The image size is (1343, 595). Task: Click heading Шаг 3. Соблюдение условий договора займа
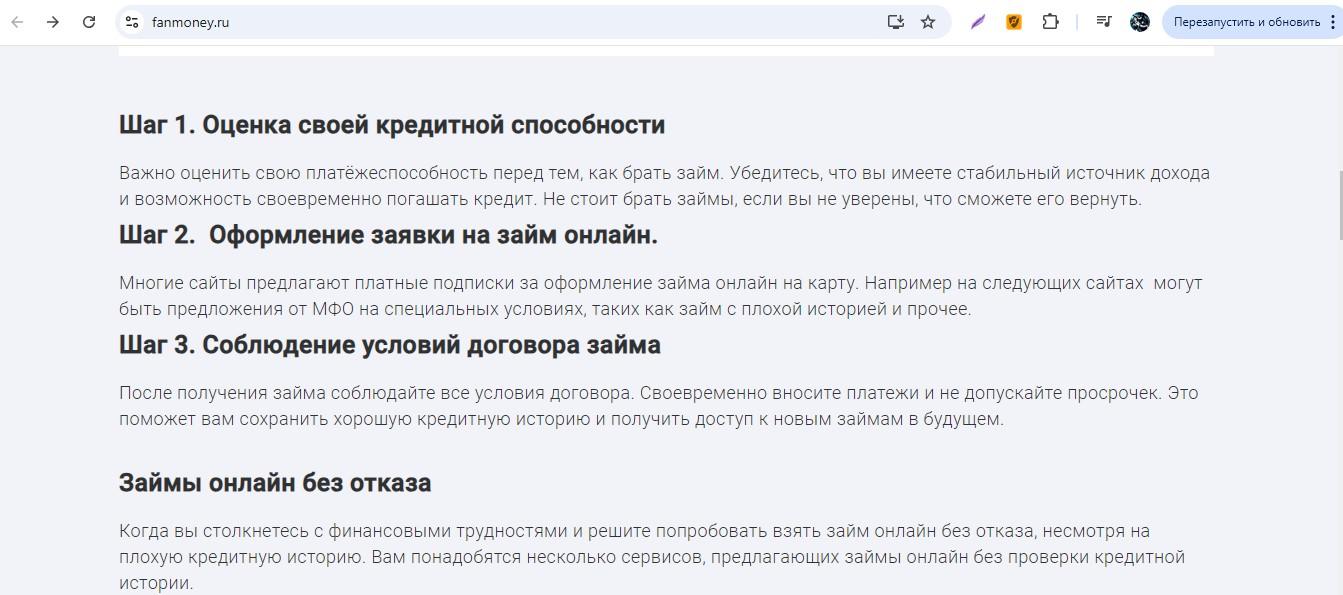[x=390, y=345]
